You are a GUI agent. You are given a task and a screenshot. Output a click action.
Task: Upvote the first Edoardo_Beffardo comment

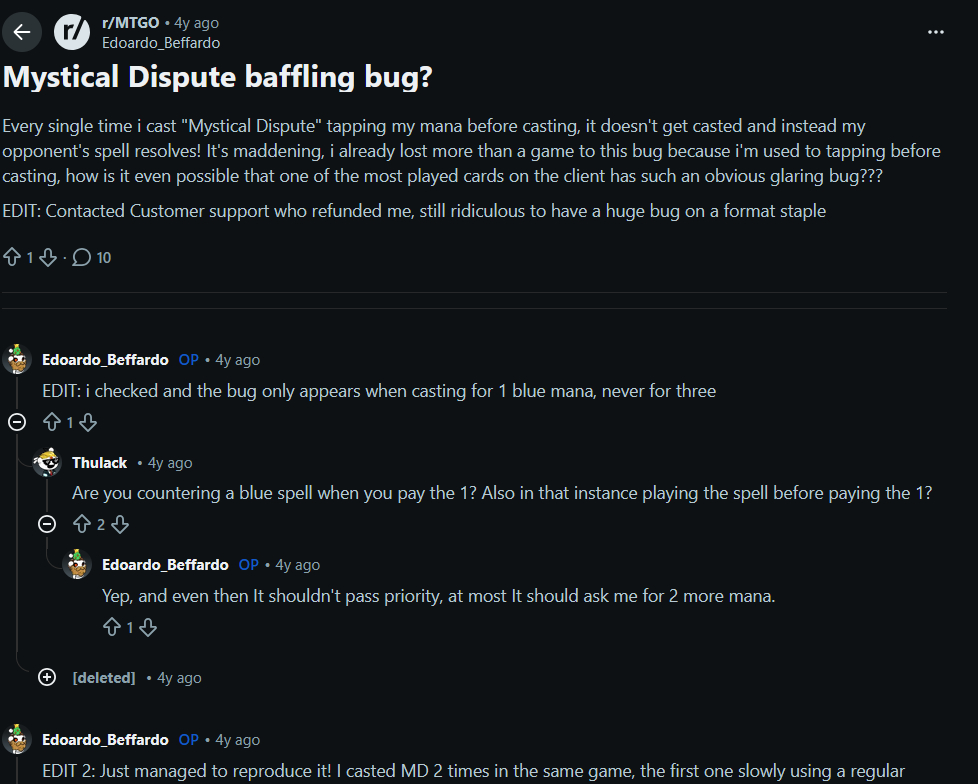52,422
